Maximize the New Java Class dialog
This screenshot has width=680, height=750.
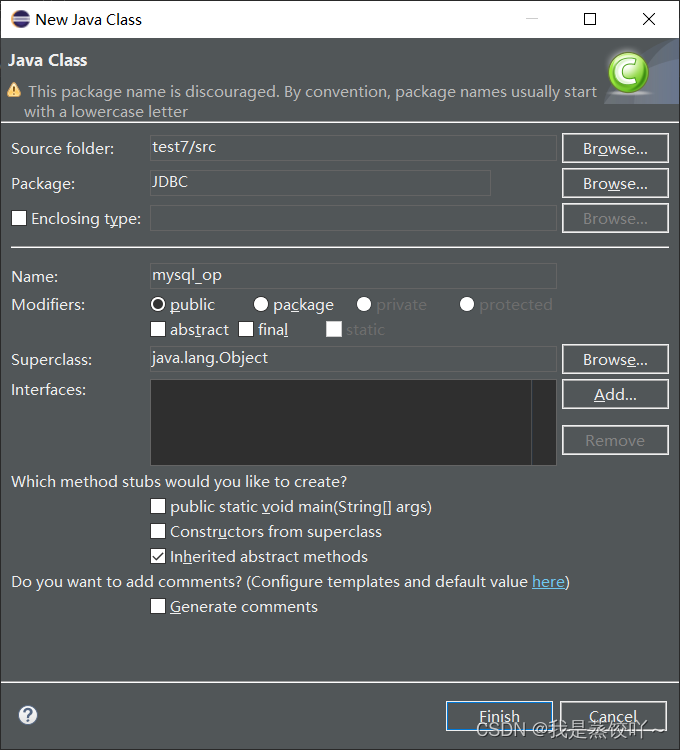[x=590, y=19]
